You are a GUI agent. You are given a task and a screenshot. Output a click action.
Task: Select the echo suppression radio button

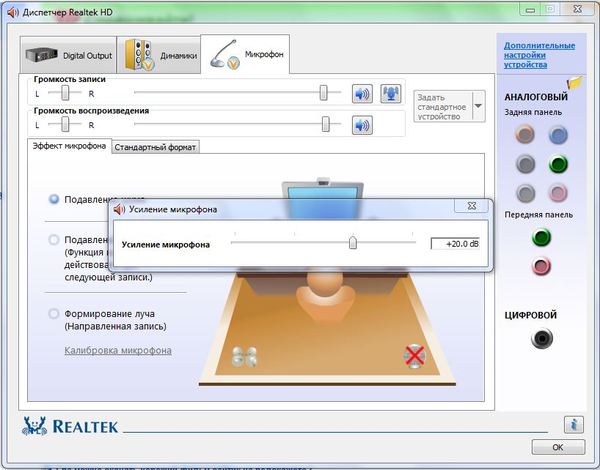pyautogui.click(x=54, y=240)
